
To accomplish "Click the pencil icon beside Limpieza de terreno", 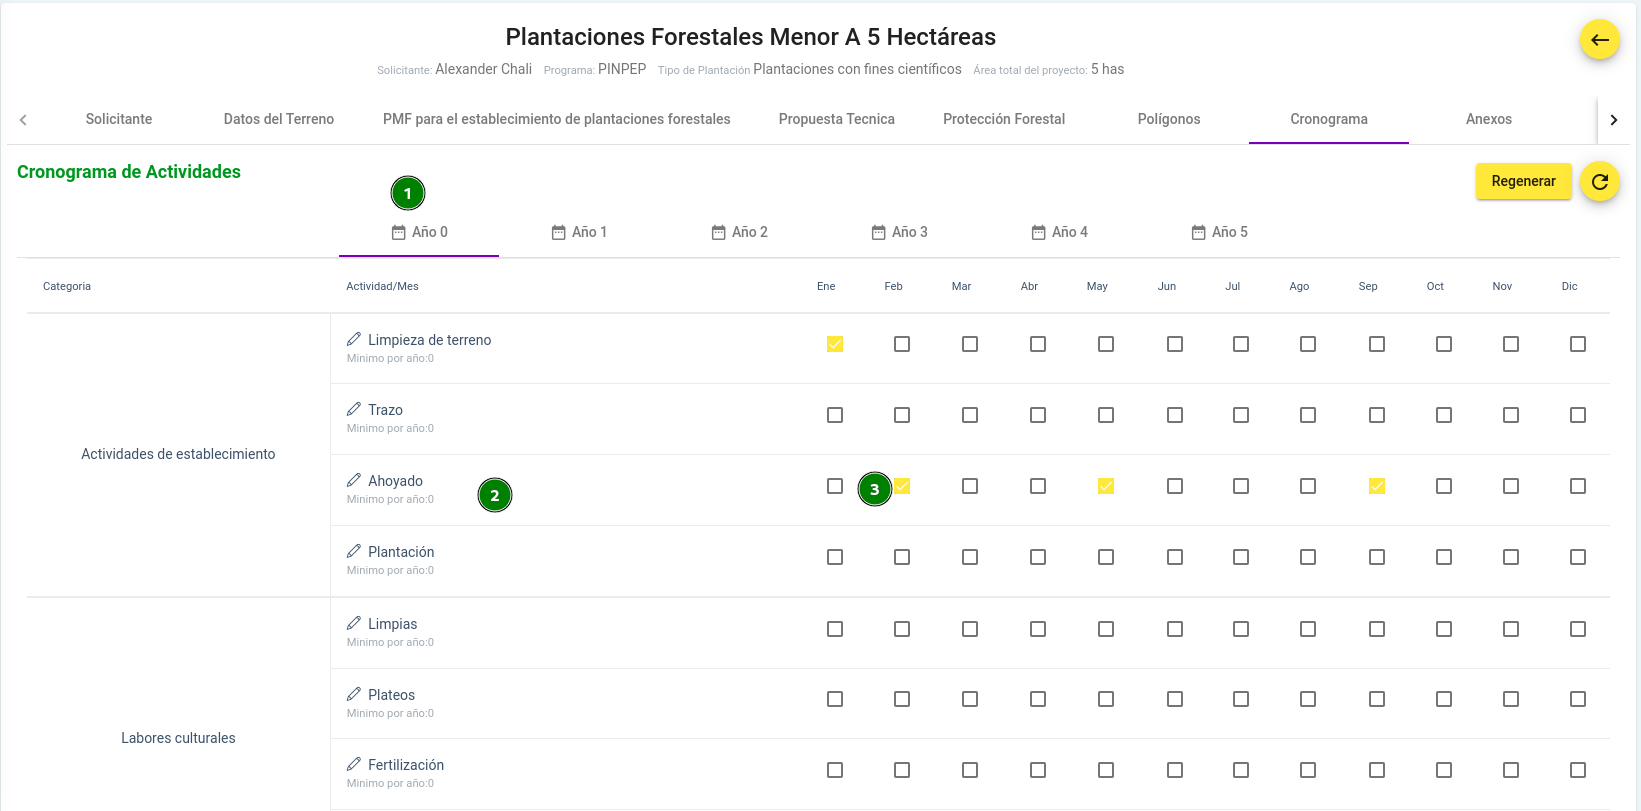I will (x=354, y=339).
